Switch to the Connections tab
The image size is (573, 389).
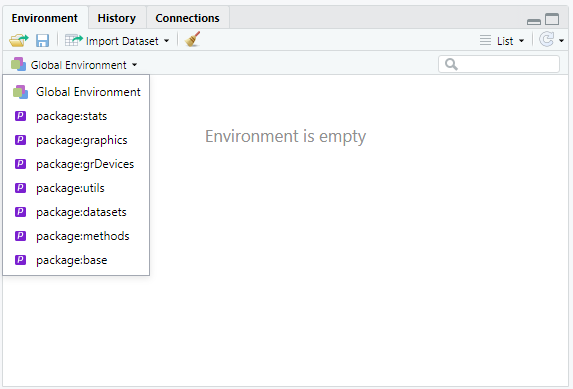tap(187, 18)
